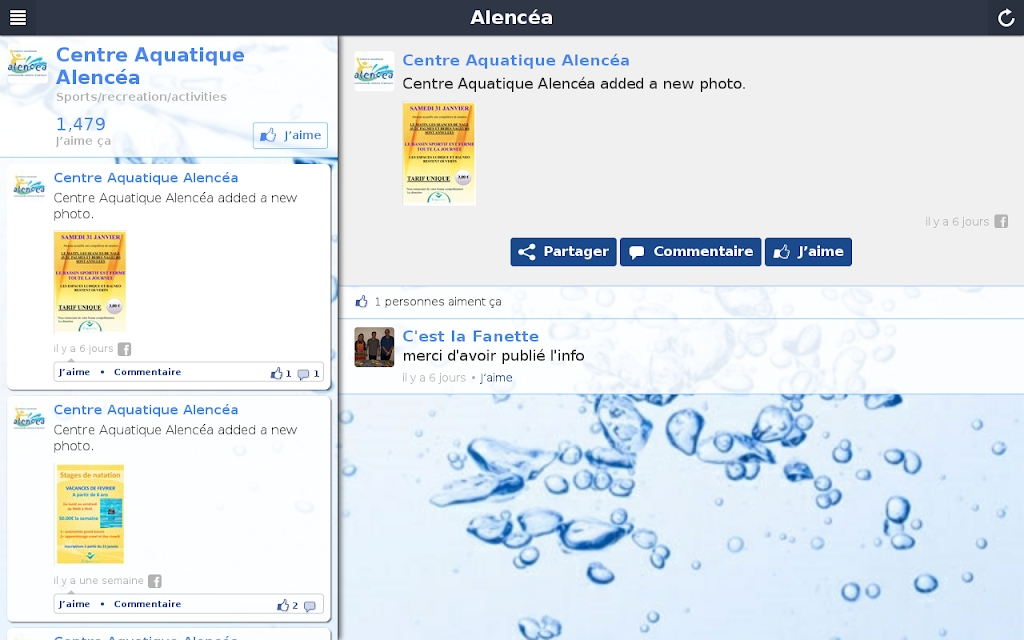The height and width of the screenshot is (640, 1024).
Task: Open C'est la Fanette profile photo
Action: pos(374,347)
